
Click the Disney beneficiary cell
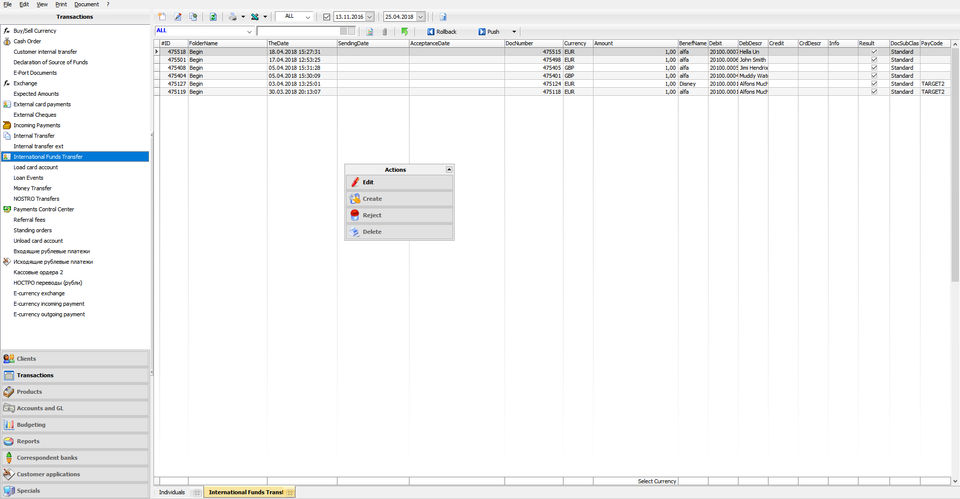(693, 84)
